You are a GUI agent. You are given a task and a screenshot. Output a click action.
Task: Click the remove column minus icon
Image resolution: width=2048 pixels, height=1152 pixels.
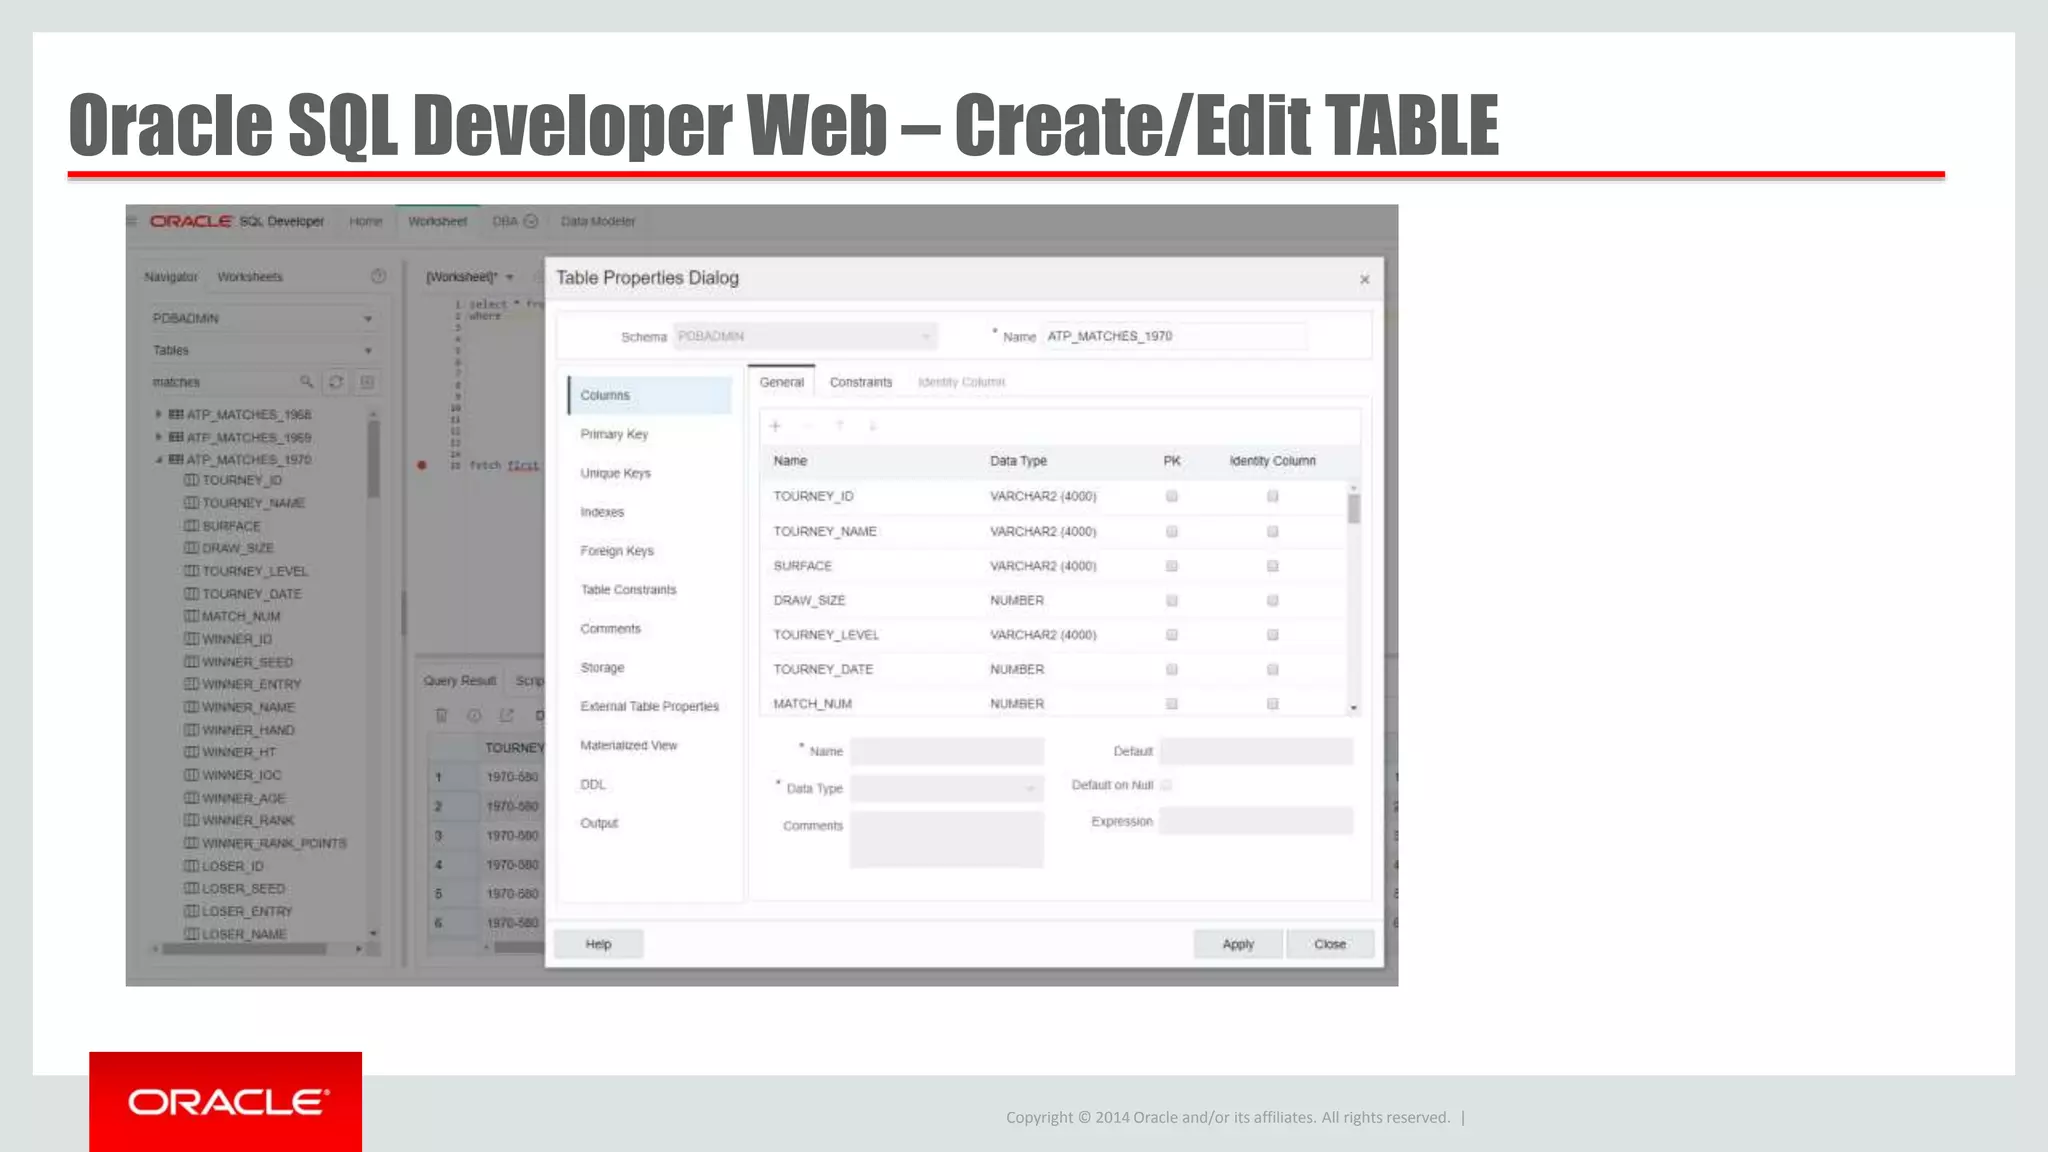pos(808,426)
